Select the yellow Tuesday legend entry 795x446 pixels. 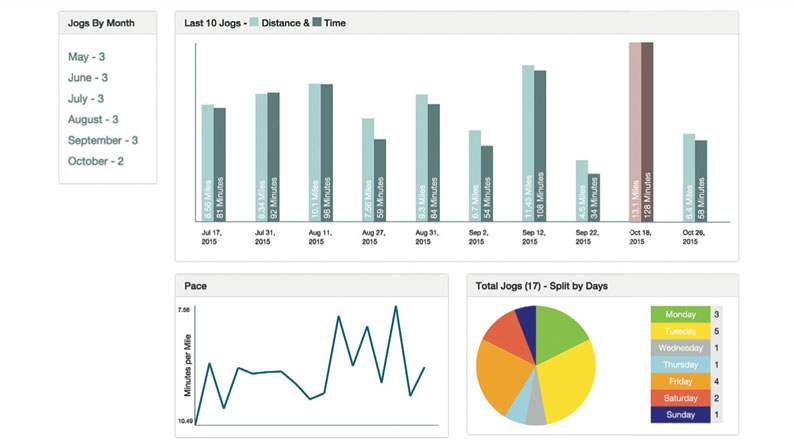680,331
